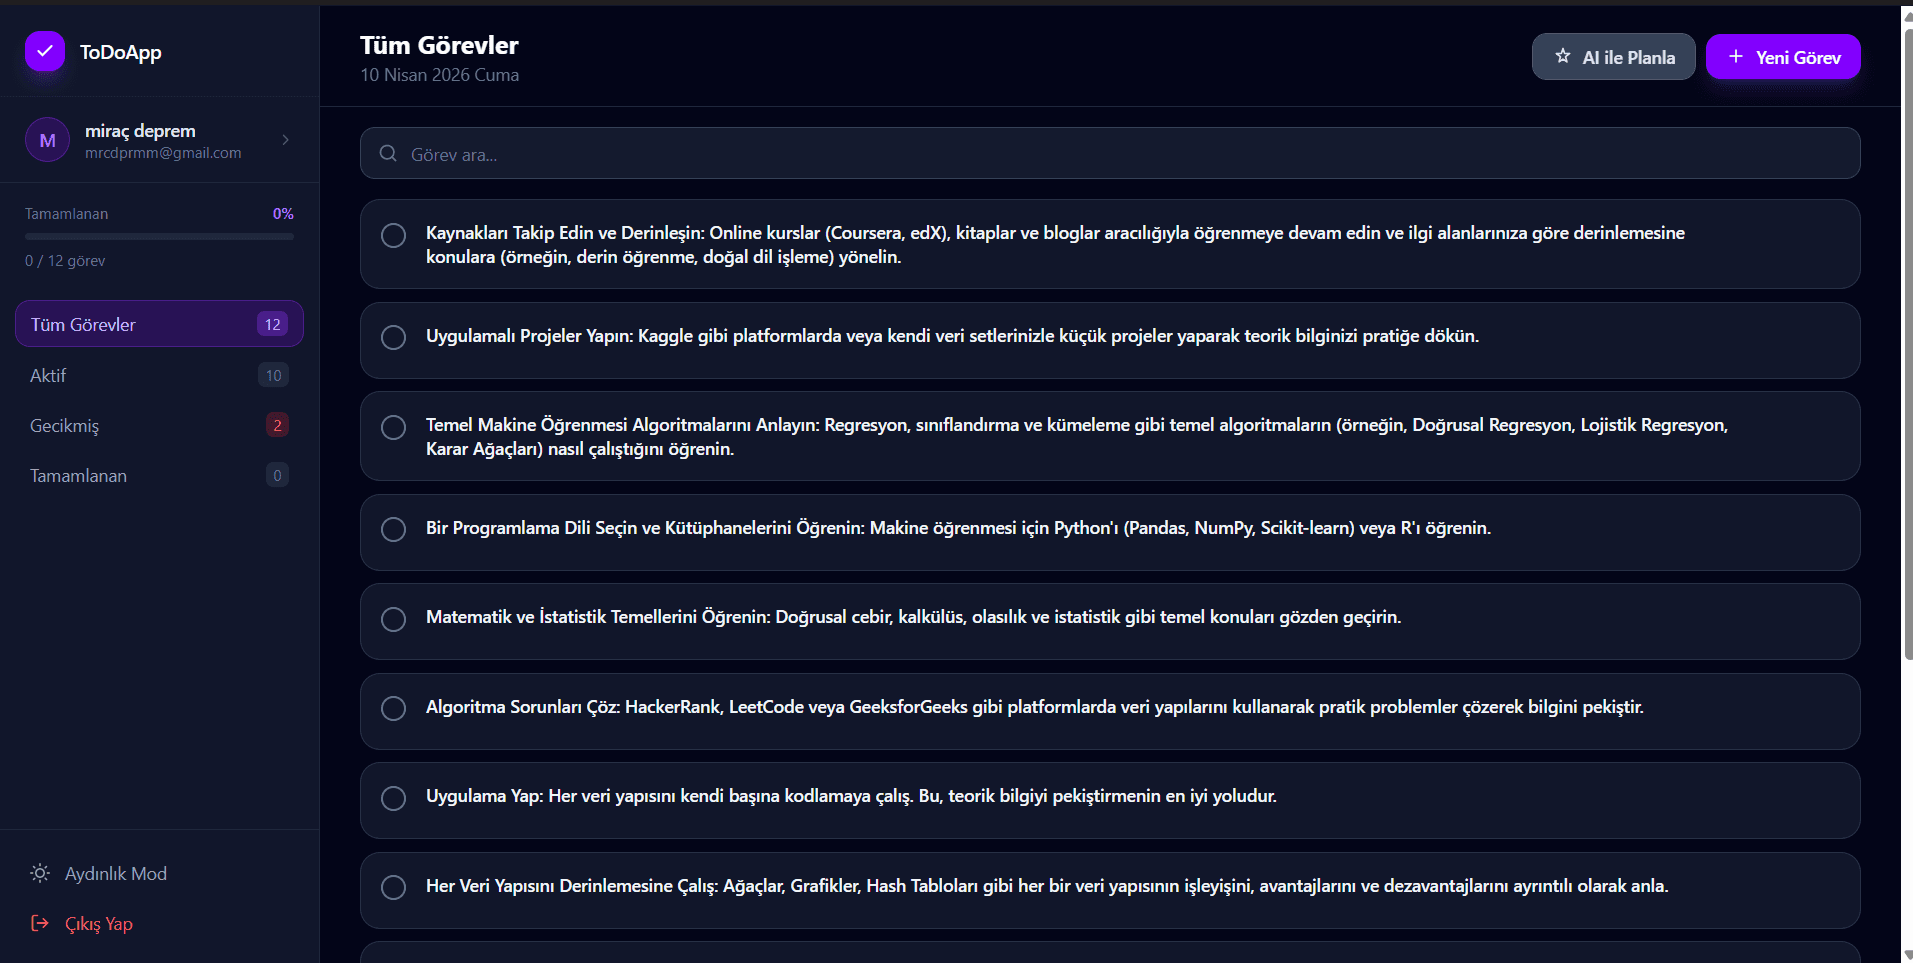This screenshot has width=1913, height=963.
Task: Click the purple M user avatar
Action: coord(47,140)
